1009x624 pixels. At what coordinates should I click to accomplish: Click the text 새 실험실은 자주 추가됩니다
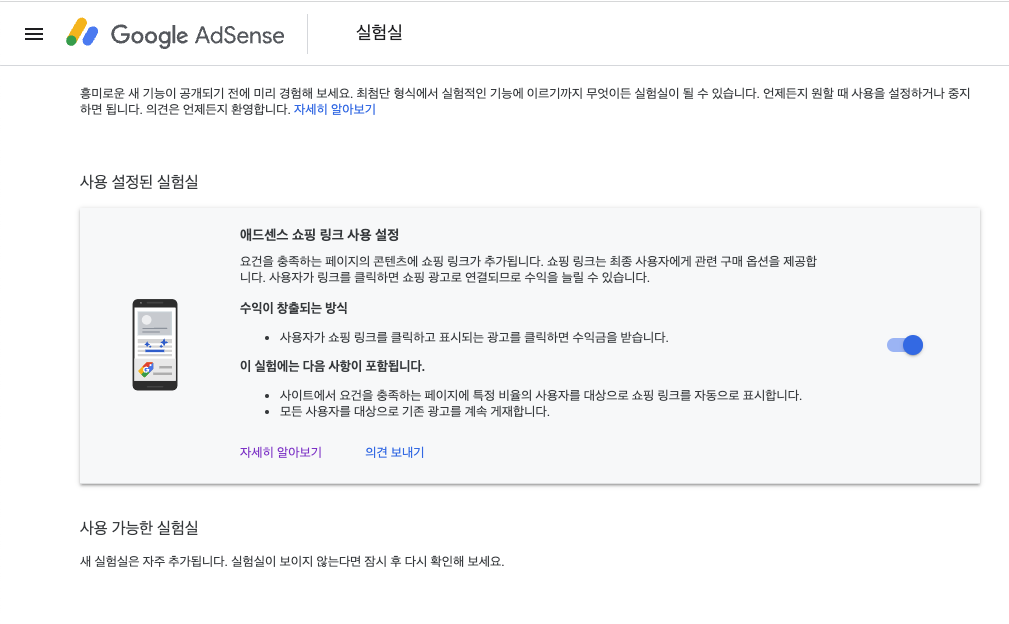(154, 562)
